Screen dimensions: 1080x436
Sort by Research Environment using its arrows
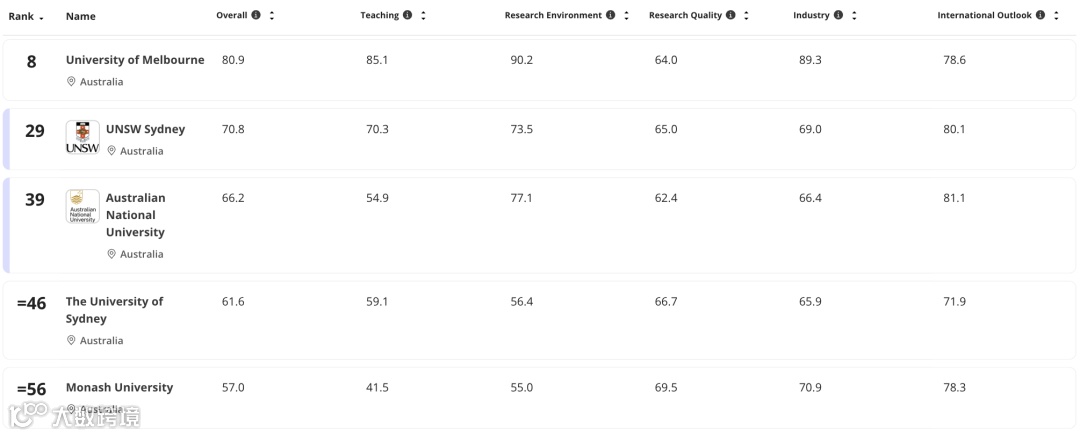626,16
